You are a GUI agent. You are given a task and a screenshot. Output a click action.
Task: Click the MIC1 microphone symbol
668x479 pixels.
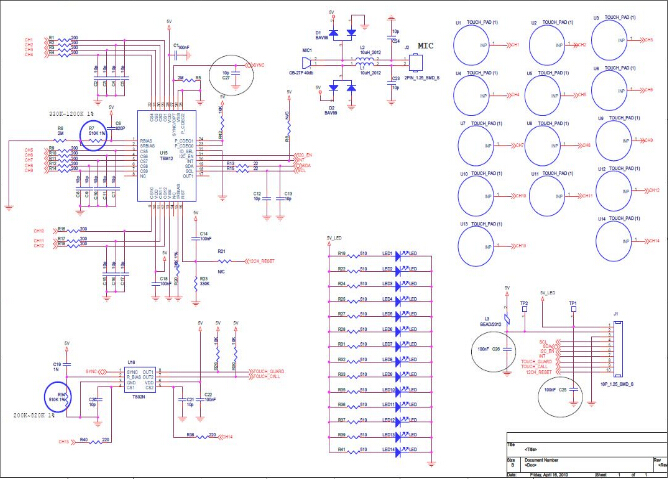point(306,63)
